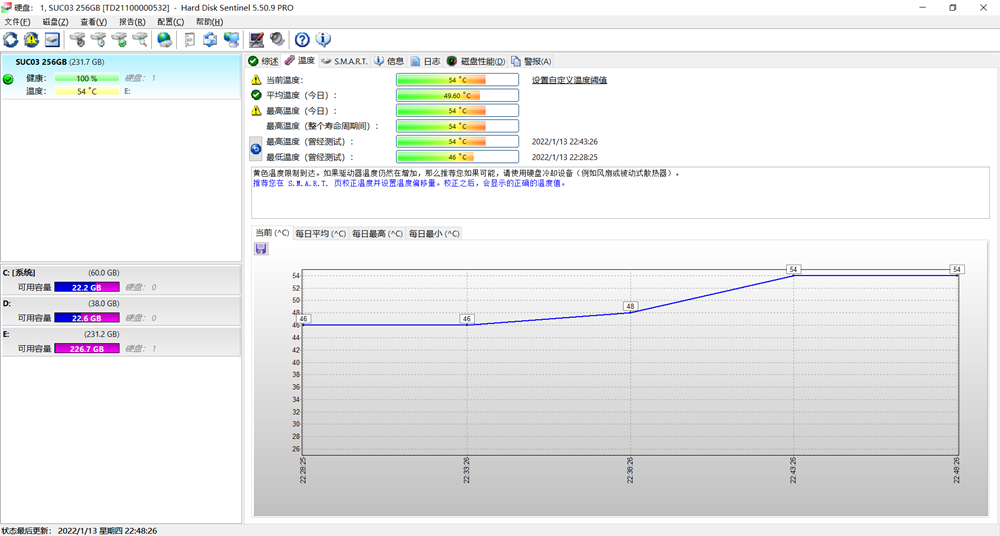This screenshot has height=536, width=1000.
Task: Click the blue info about icon
Action: (x=323, y=40)
